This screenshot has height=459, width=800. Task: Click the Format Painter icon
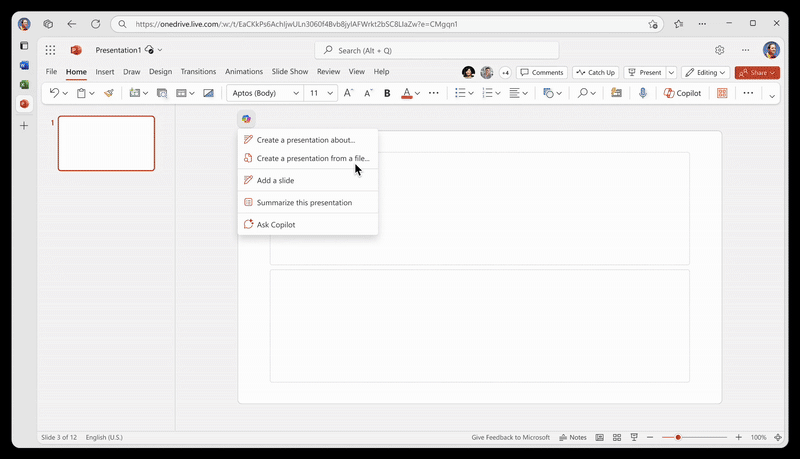click(x=109, y=93)
